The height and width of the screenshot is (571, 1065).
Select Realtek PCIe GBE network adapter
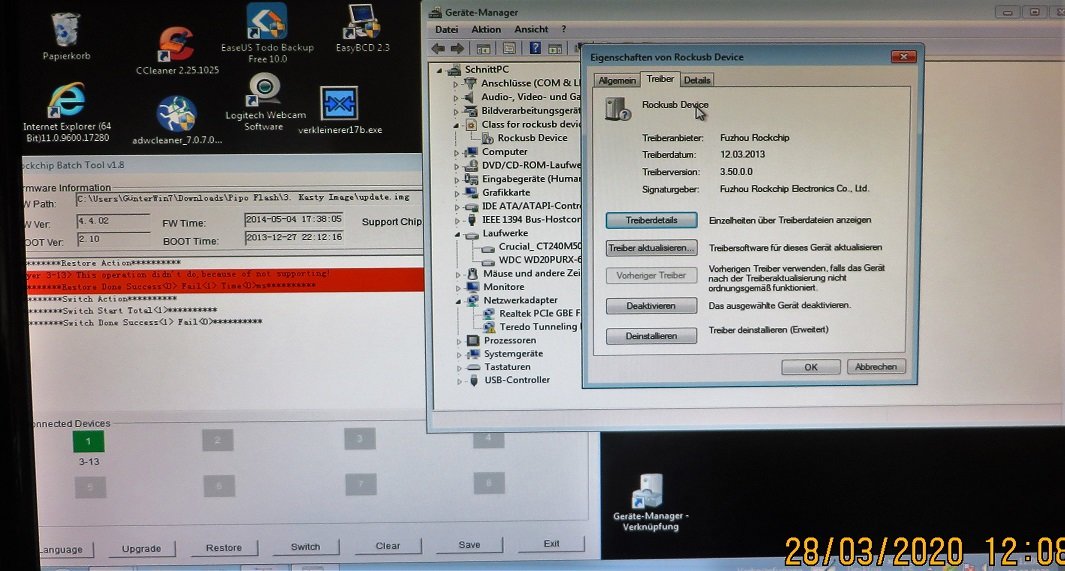point(531,313)
